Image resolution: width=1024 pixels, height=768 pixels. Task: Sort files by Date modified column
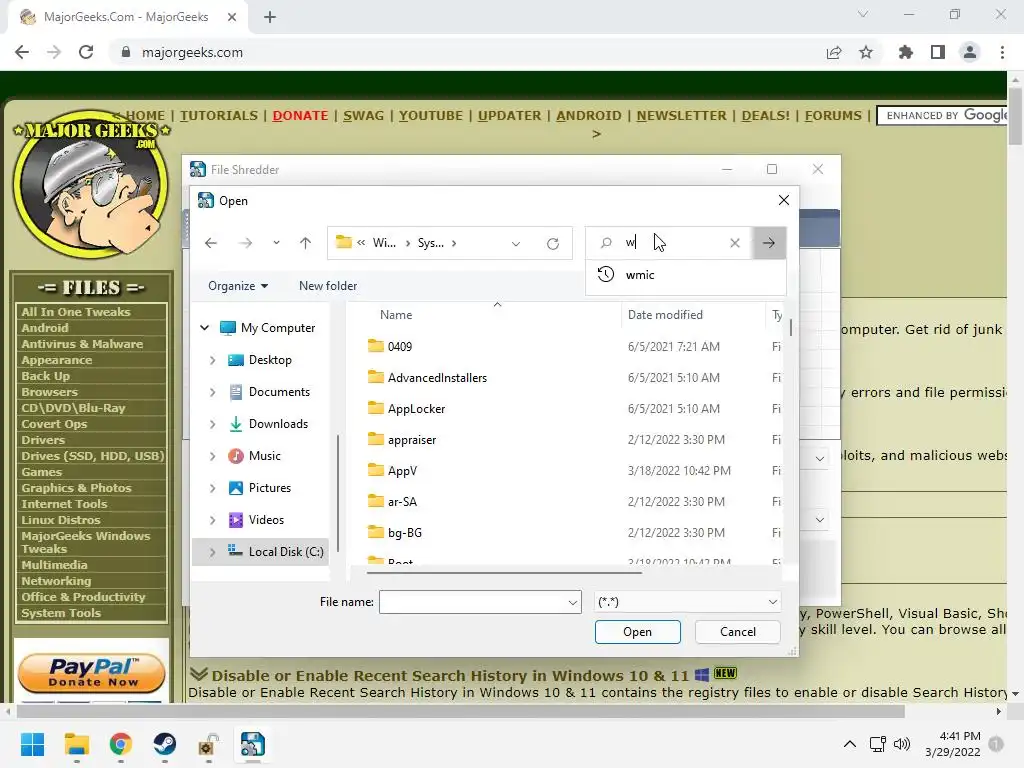pyautogui.click(x=665, y=315)
